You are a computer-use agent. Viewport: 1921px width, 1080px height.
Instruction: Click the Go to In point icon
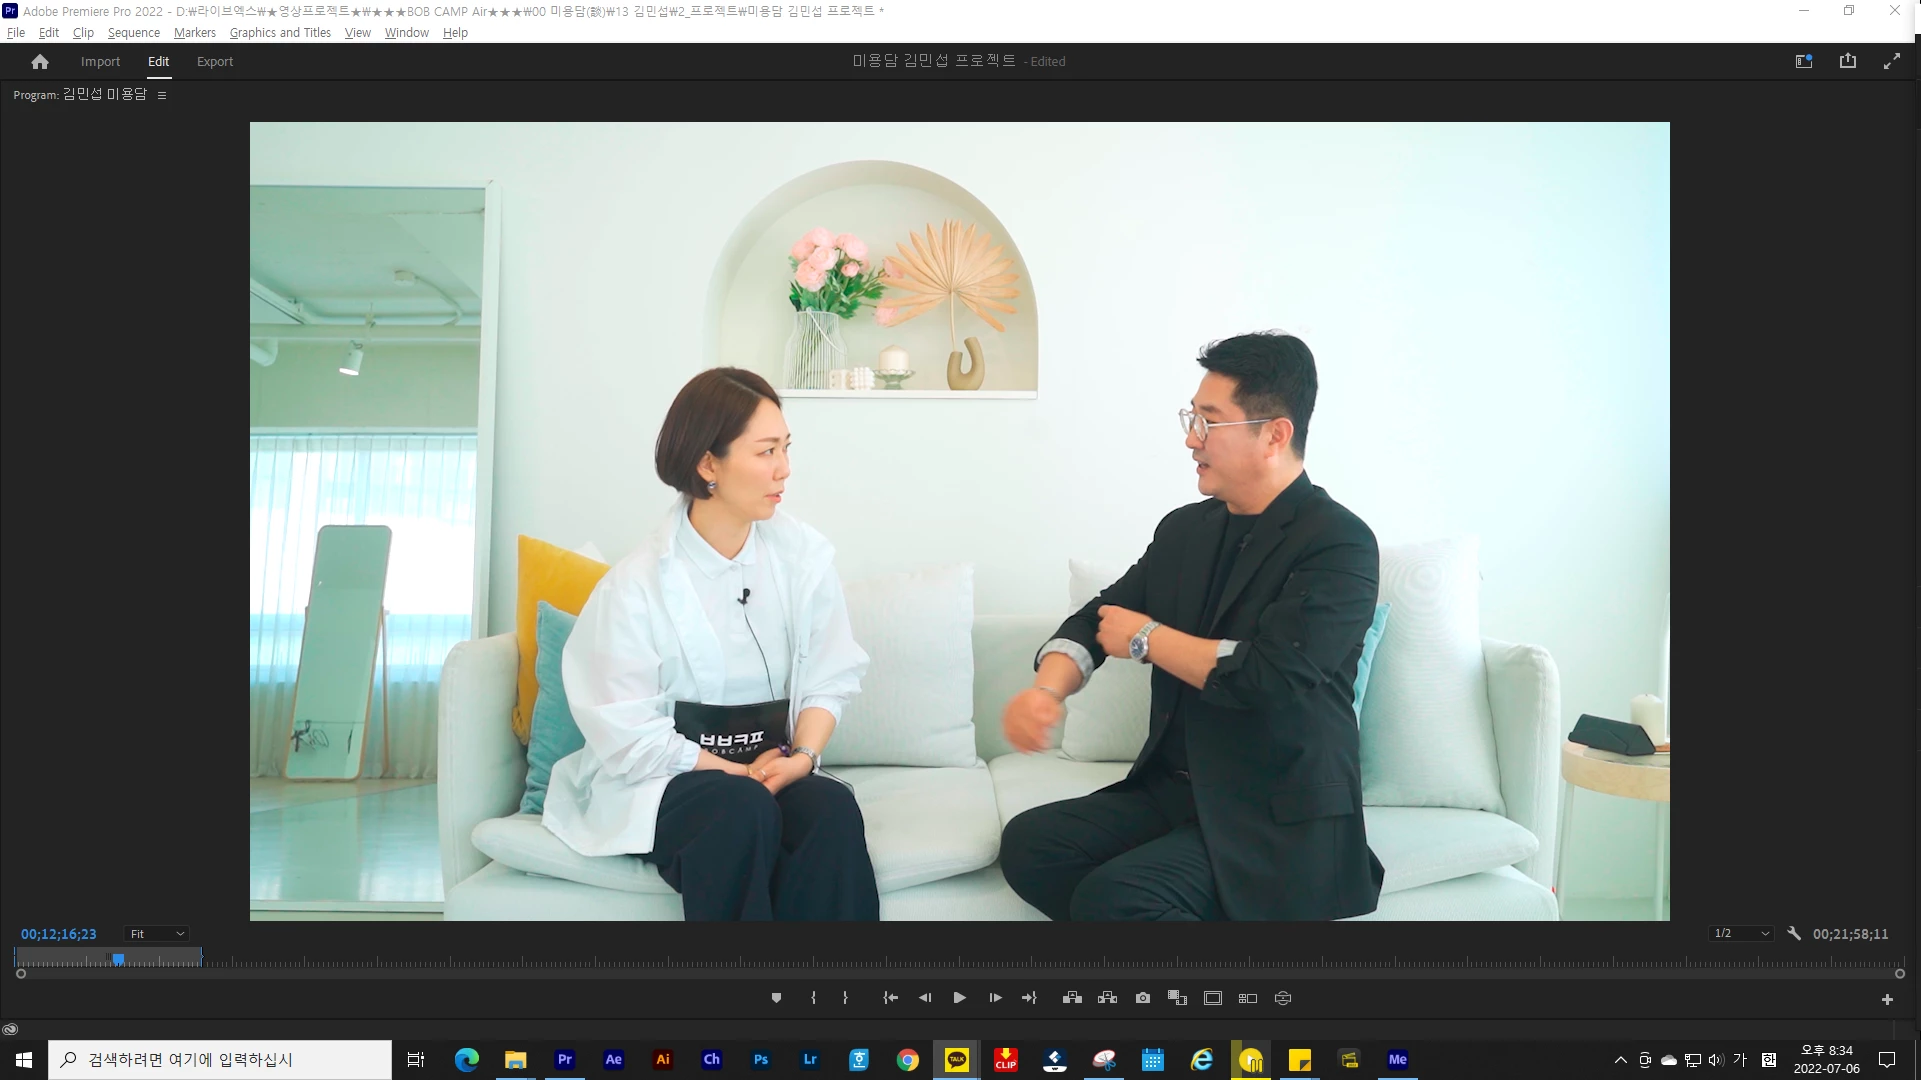(x=890, y=998)
